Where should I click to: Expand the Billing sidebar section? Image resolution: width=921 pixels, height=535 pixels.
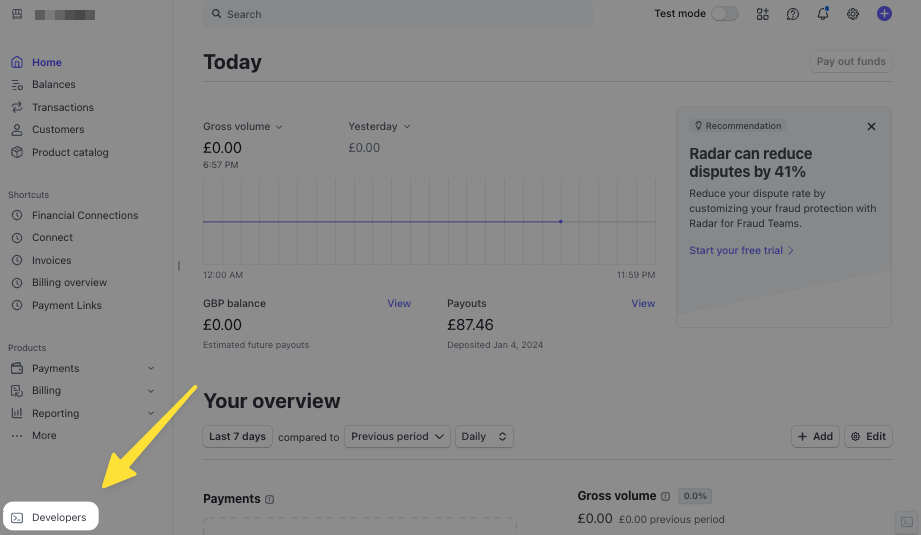151,391
